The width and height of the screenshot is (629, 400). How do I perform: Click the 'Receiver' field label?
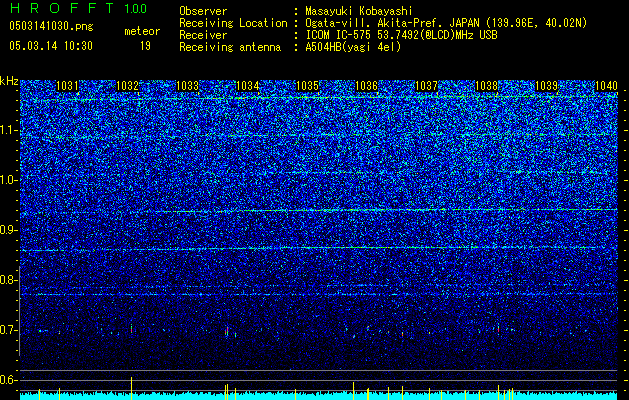[203, 35]
